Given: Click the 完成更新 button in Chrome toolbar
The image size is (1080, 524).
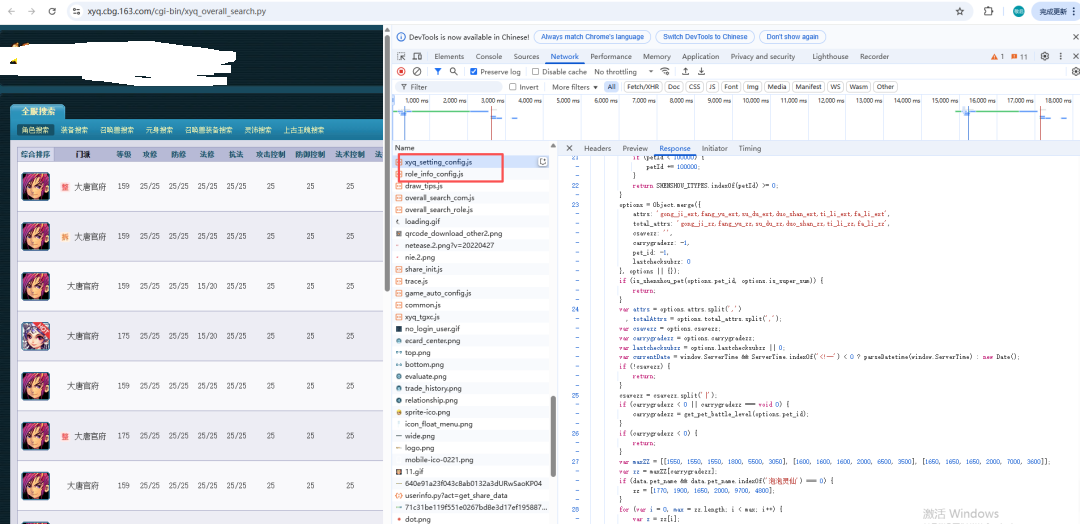Looking at the screenshot, I should coord(1055,12).
